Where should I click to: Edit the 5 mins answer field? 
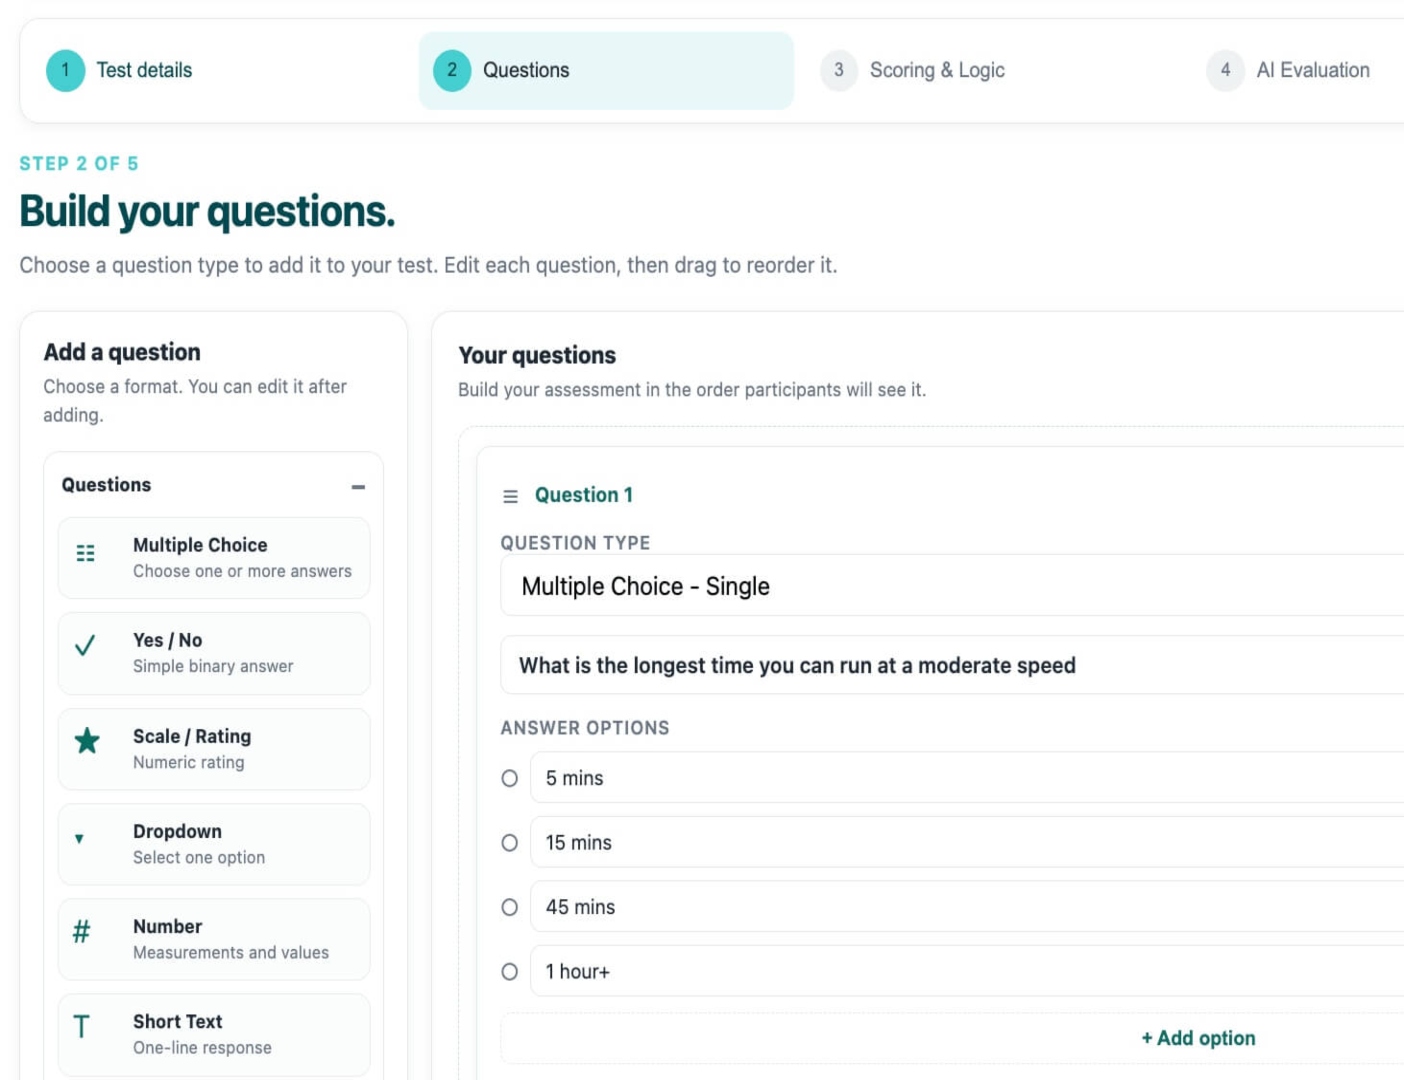[x=967, y=778]
